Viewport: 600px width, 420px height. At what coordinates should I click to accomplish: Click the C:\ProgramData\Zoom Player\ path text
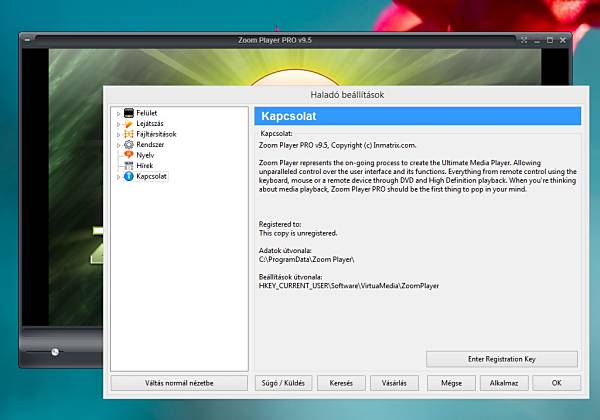click(307, 259)
